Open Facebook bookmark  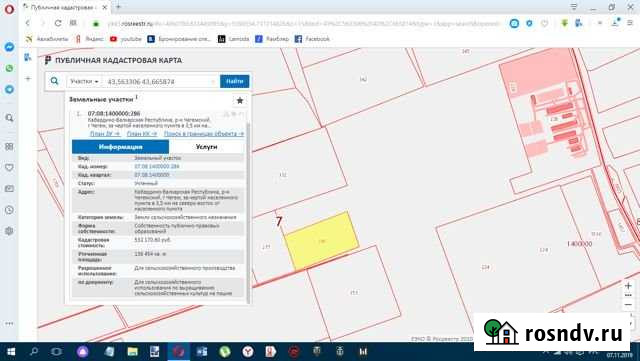312,39
